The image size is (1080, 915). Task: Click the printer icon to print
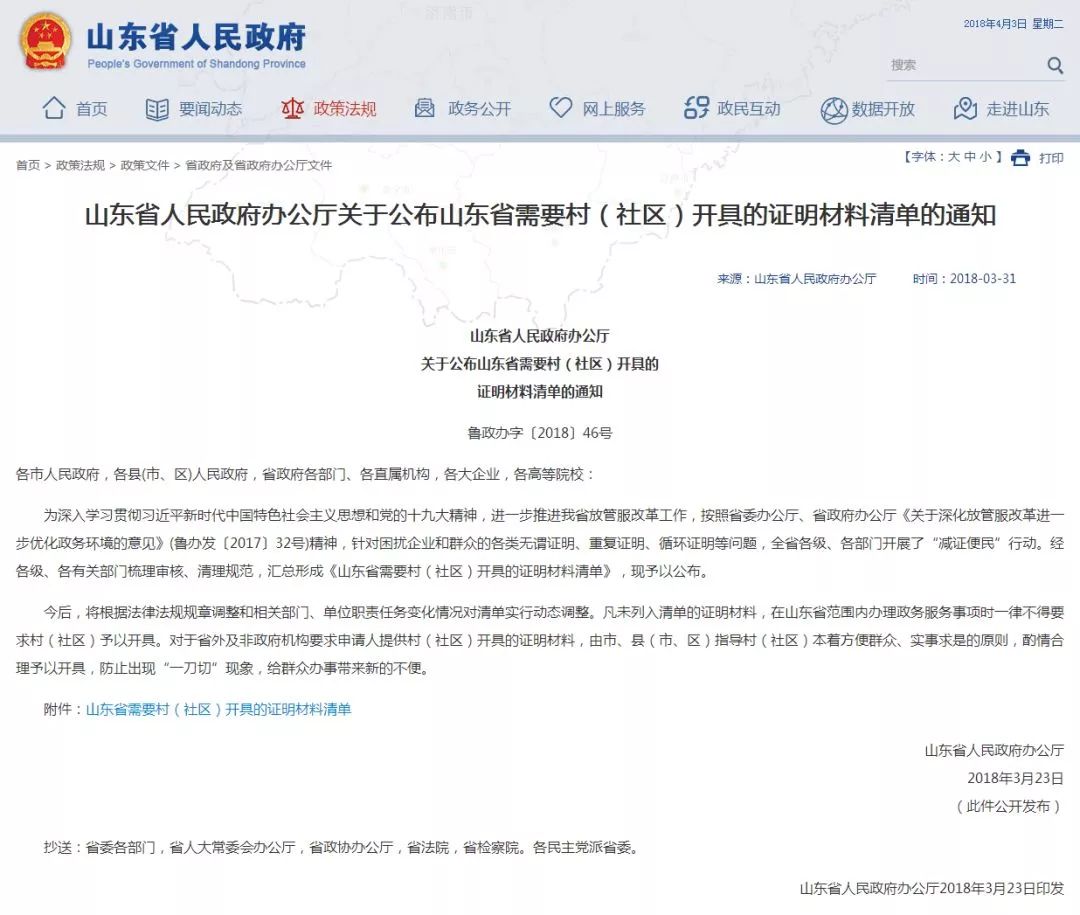coord(1020,157)
